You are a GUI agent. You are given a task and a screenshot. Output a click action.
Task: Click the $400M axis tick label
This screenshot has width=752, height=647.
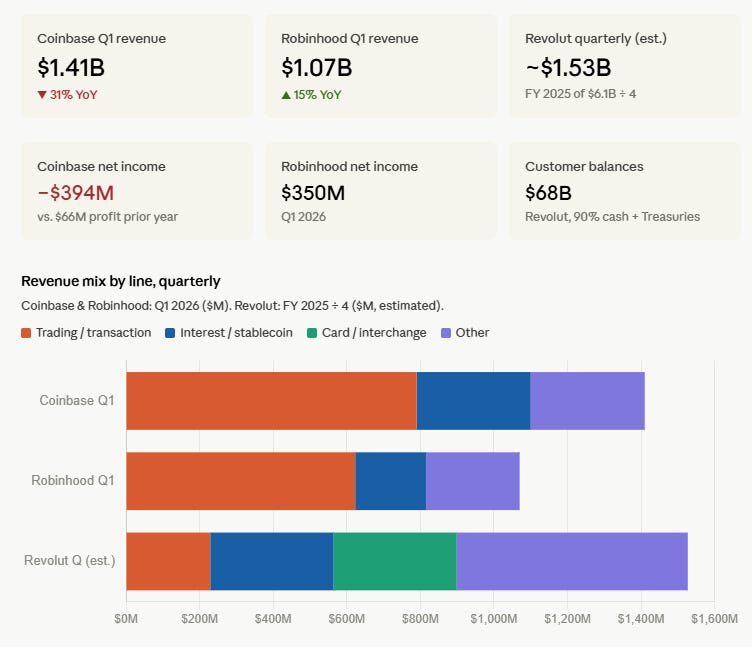point(273,619)
